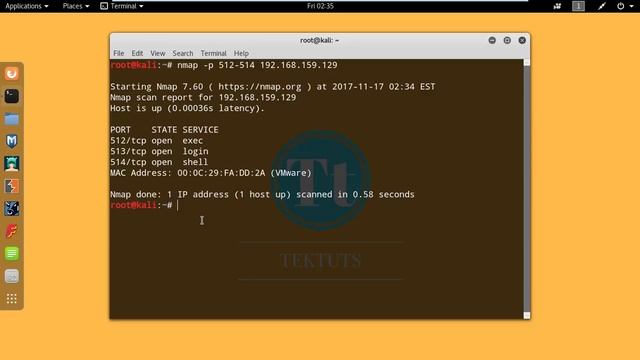Screen dimensions: 640x360
Task: Click the https://nmap.org URL text
Action: pos(260,87)
